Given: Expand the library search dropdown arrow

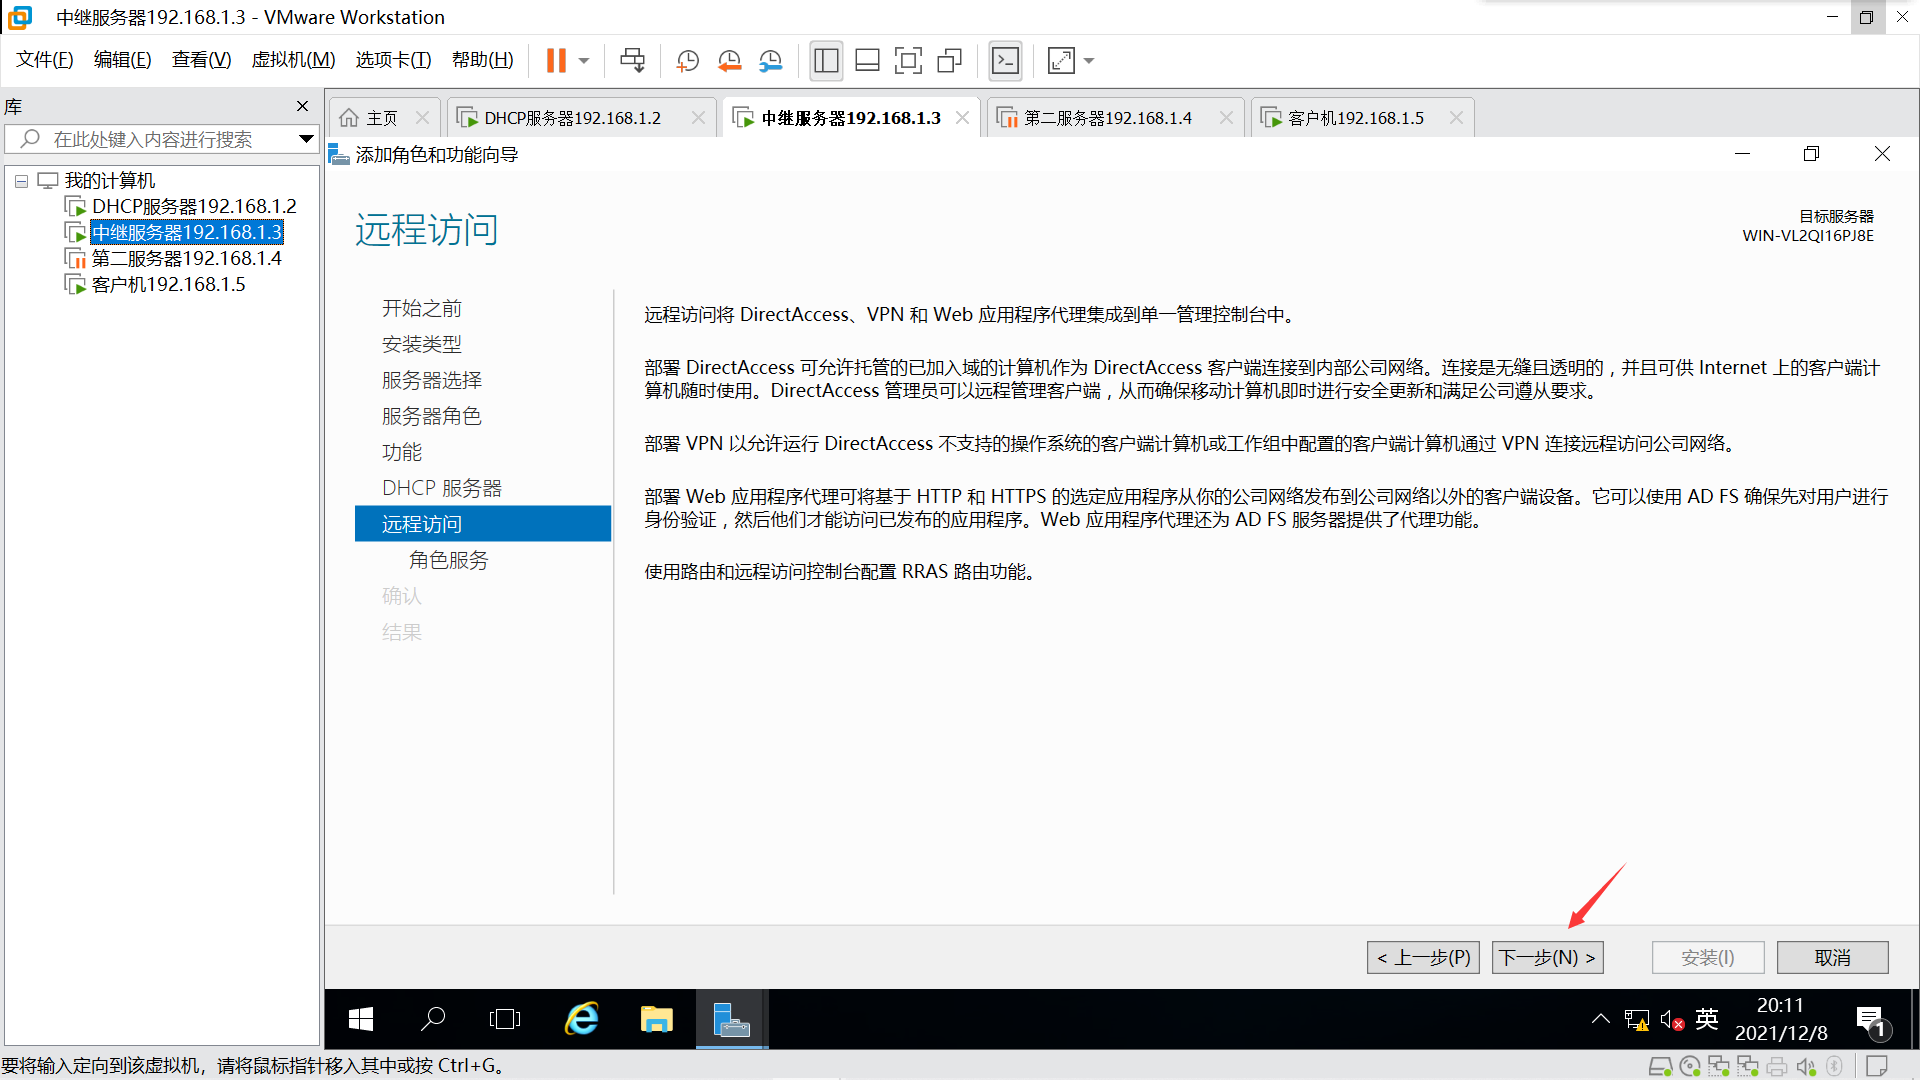Looking at the screenshot, I should [x=306, y=139].
